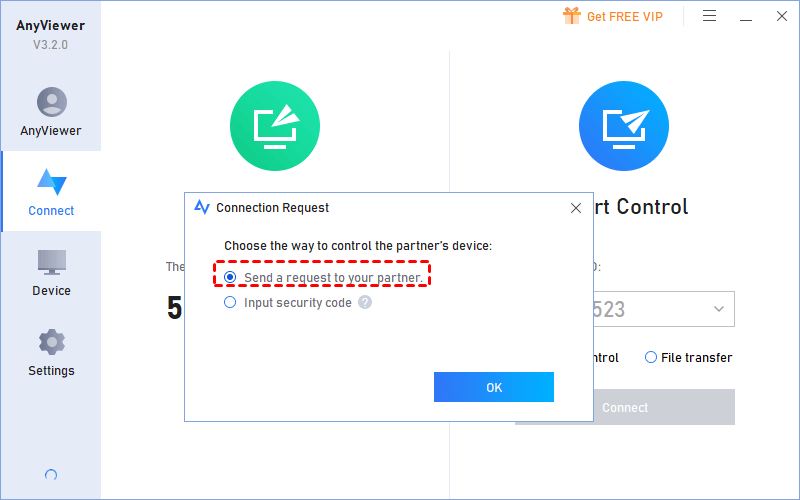Click the help question mark beside security code
800x500 pixels.
pos(365,303)
